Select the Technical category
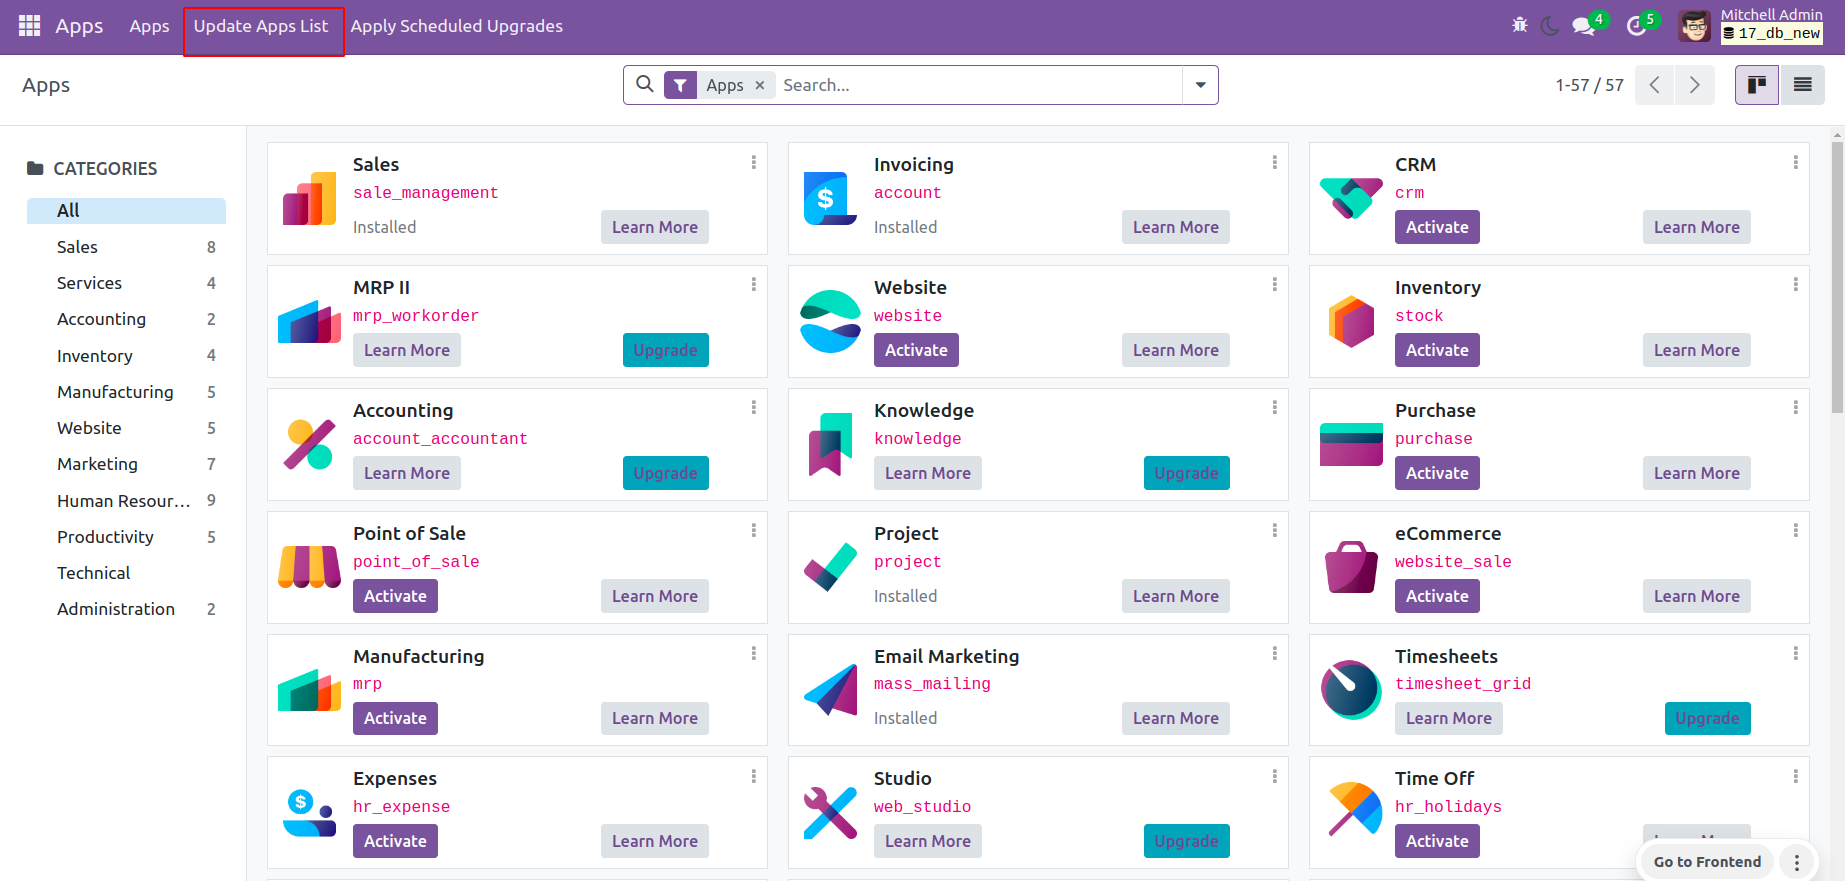The image size is (1845, 881). 126,573
